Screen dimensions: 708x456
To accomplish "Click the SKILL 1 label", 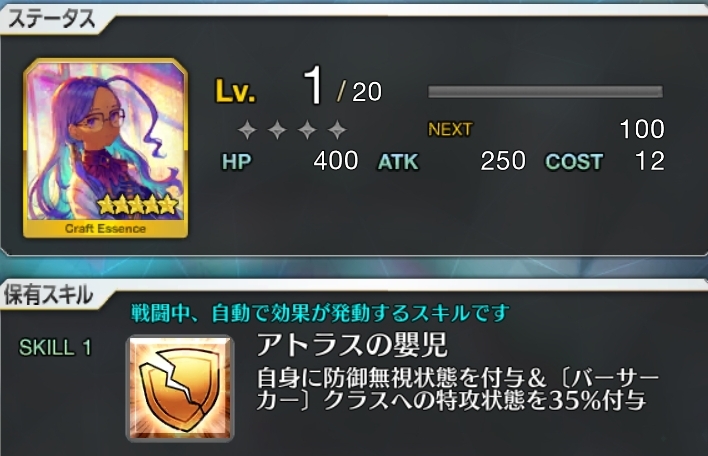I will pyautogui.click(x=55, y=348).
